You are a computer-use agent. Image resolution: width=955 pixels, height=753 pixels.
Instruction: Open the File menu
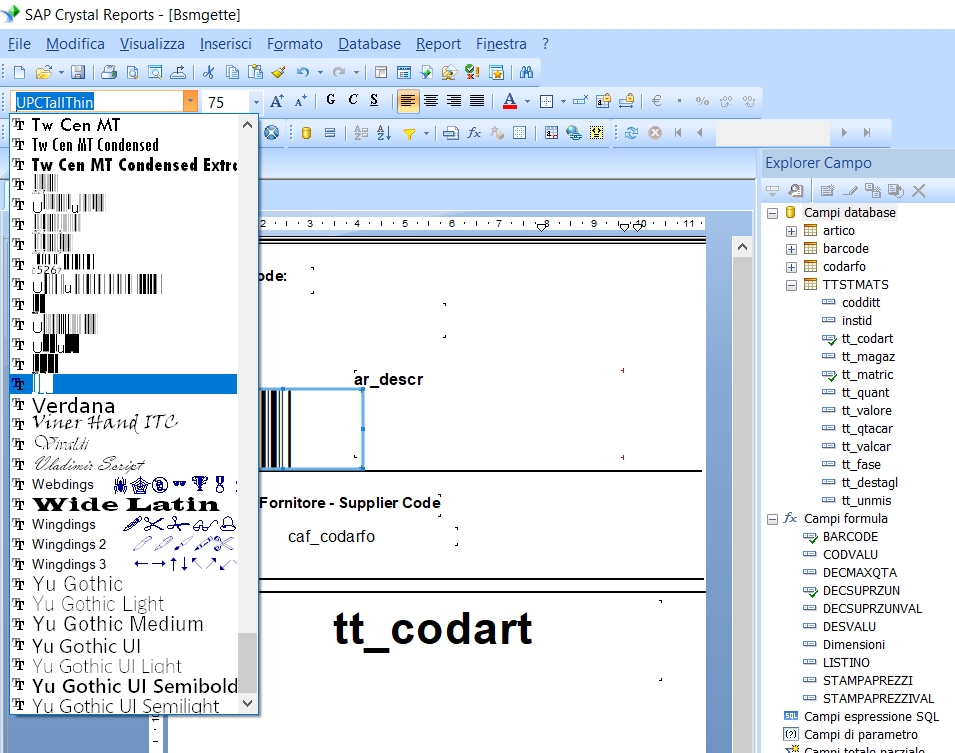(x=19, y=44)
